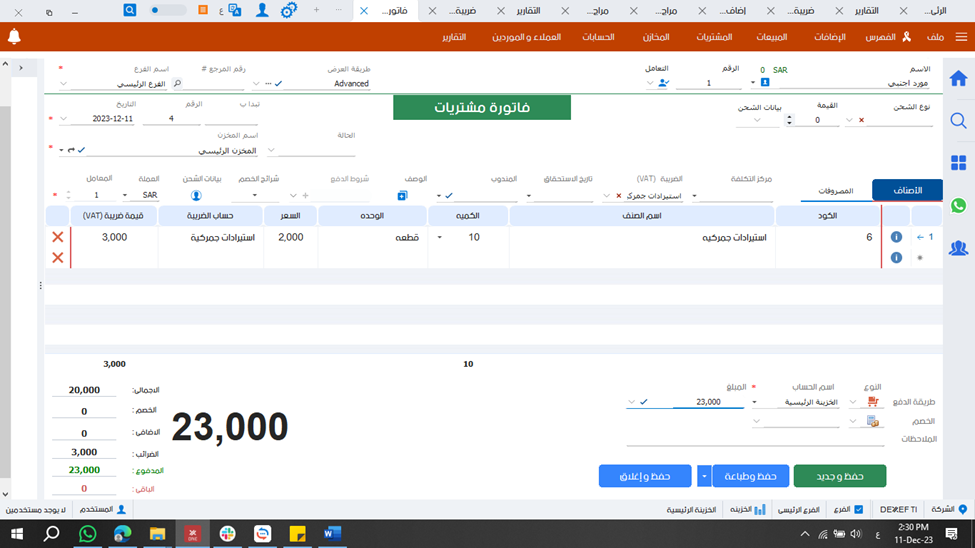This screenshot has width=975, height=548.
Task: Click the حفظ وطباعة button
Action: (x=751, y=476)
